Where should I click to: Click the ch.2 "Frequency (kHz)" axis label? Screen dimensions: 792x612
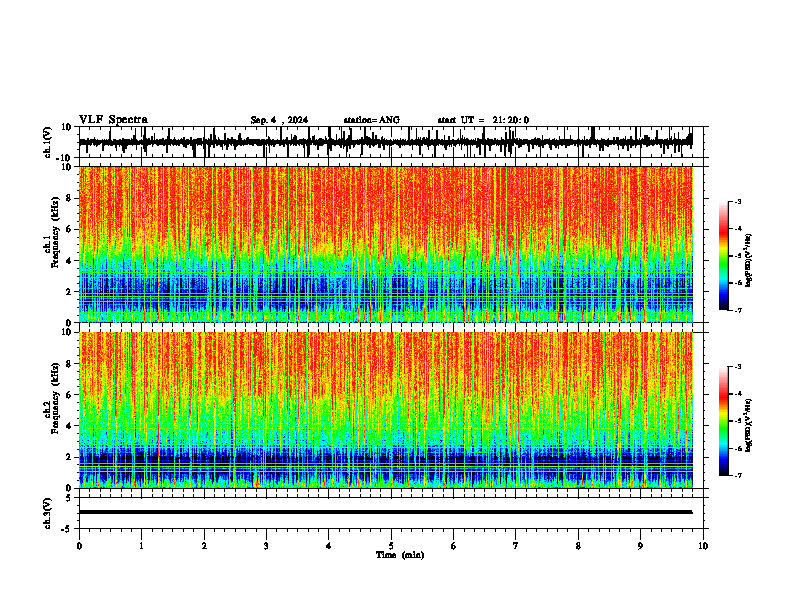tap(56, 398)
